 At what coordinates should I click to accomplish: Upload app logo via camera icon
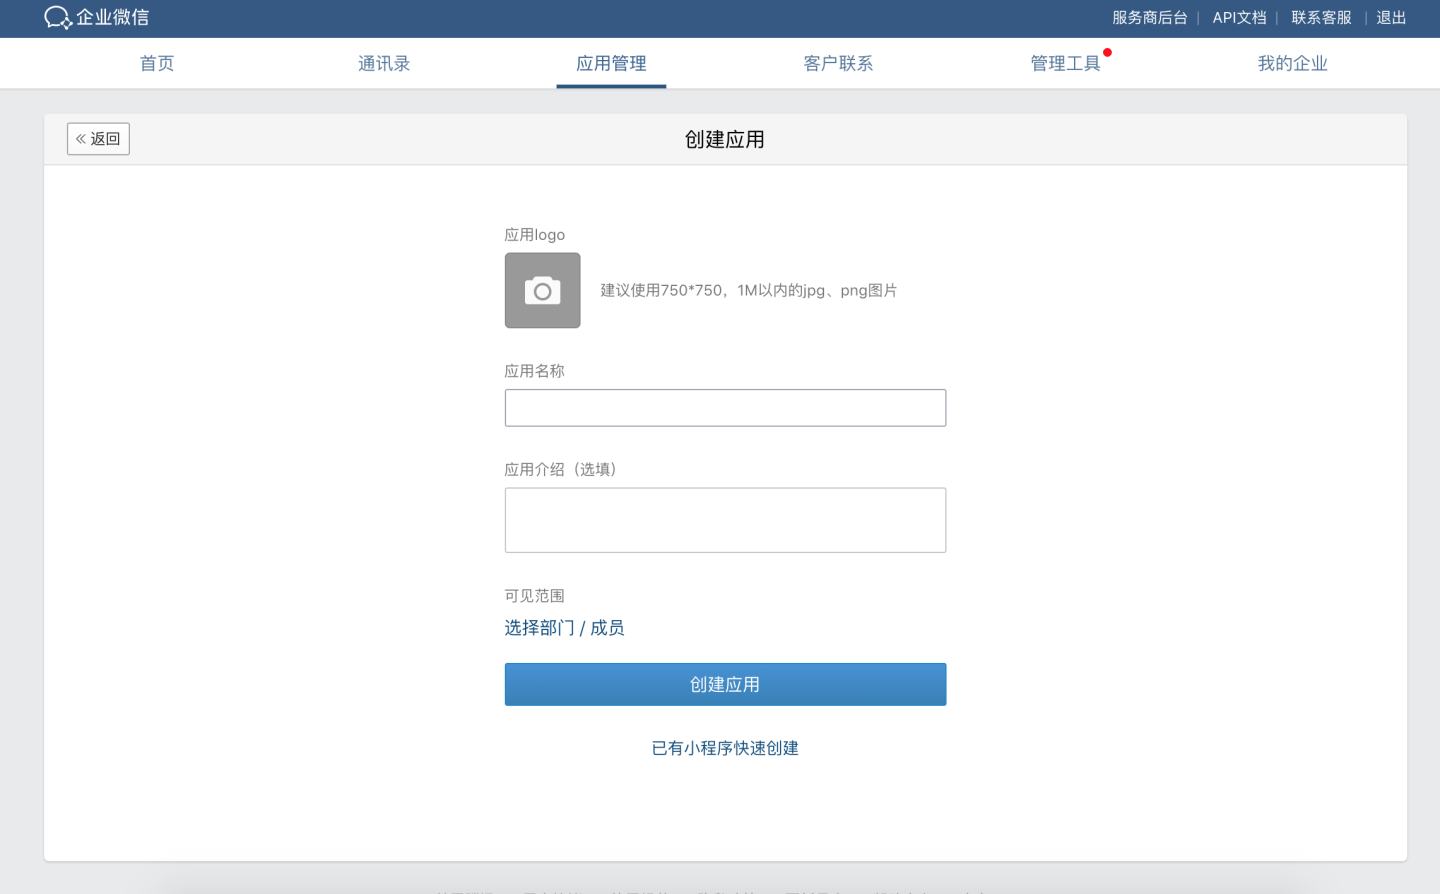[x=542, y=291]
